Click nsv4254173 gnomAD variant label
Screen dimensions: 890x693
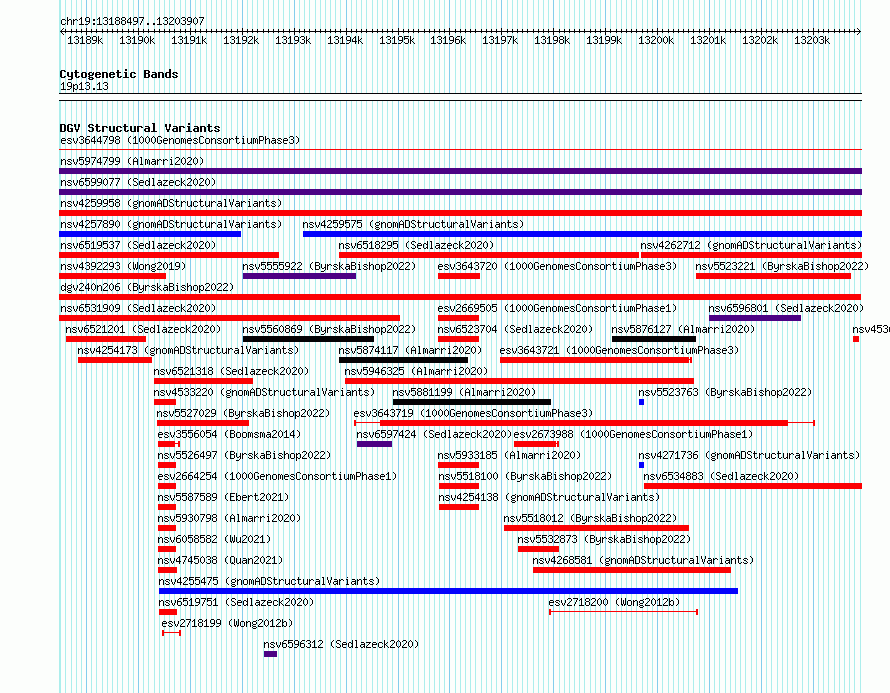click(x=188, y=350)
